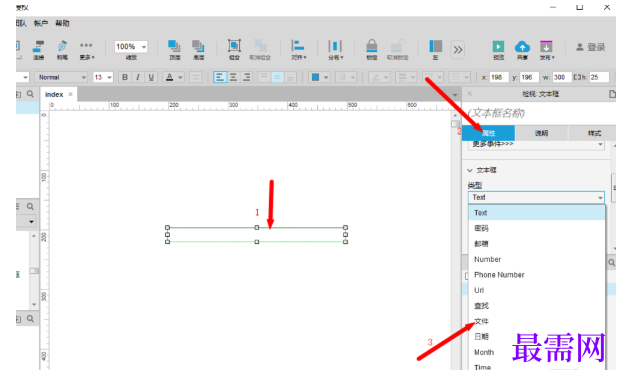The height and width of the screenshot is (379, 624).
Task: Open the More (更多) tools menu
Action: pos(86,50)
